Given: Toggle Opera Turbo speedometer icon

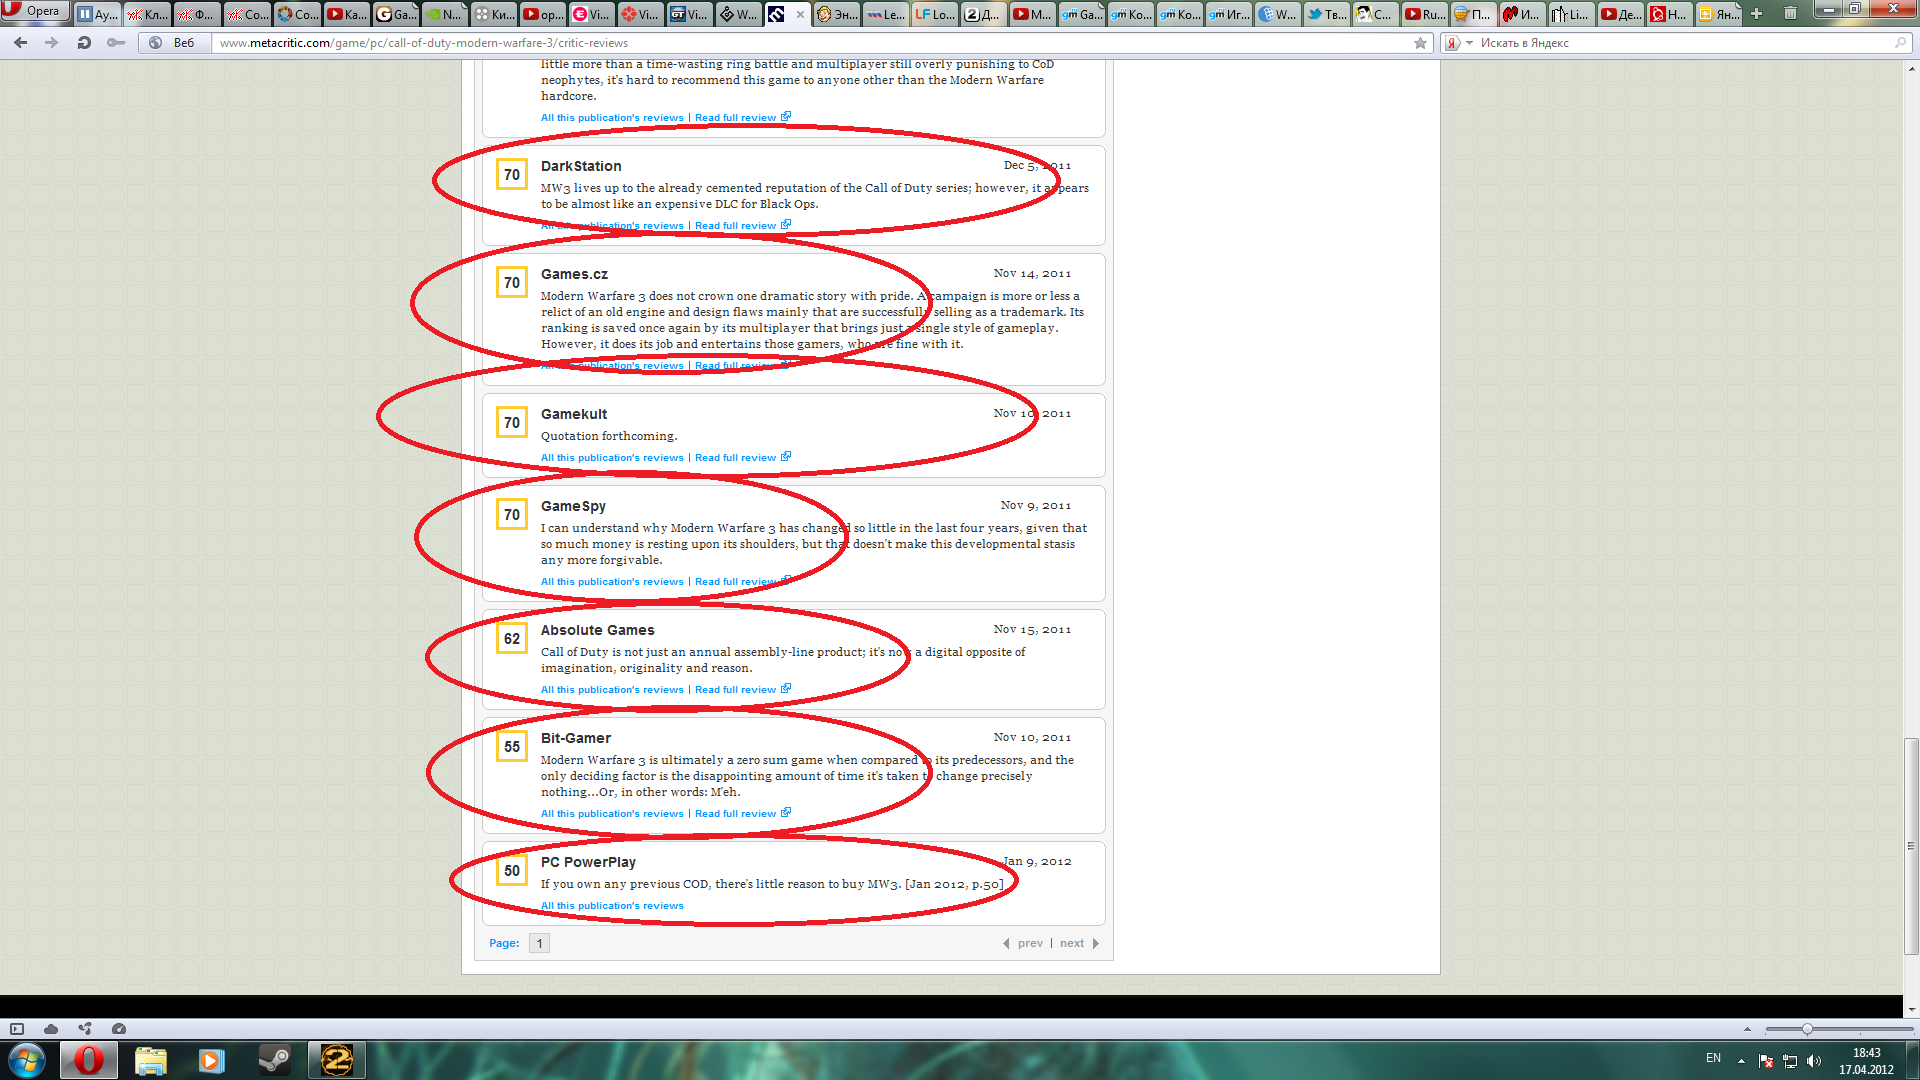Looking at the screenshot, I should coord(119,1029).
